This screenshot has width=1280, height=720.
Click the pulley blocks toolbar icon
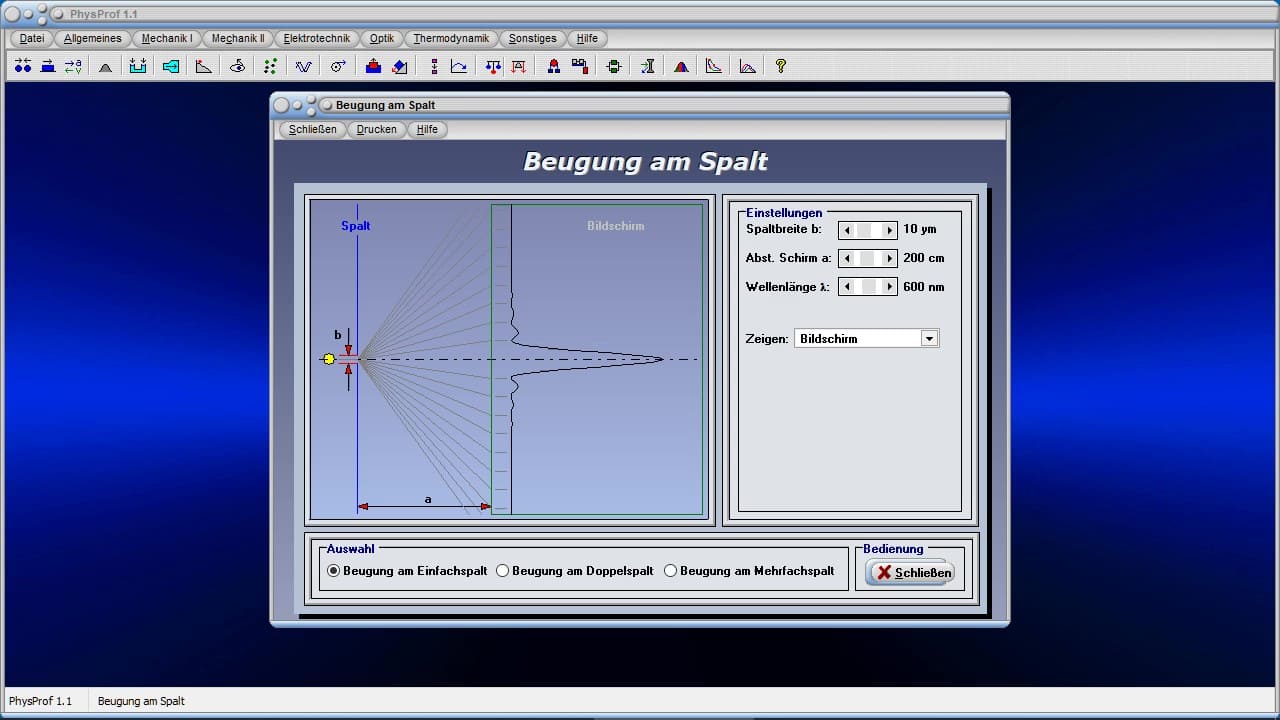pyautogui.click(x=579, y=66)
